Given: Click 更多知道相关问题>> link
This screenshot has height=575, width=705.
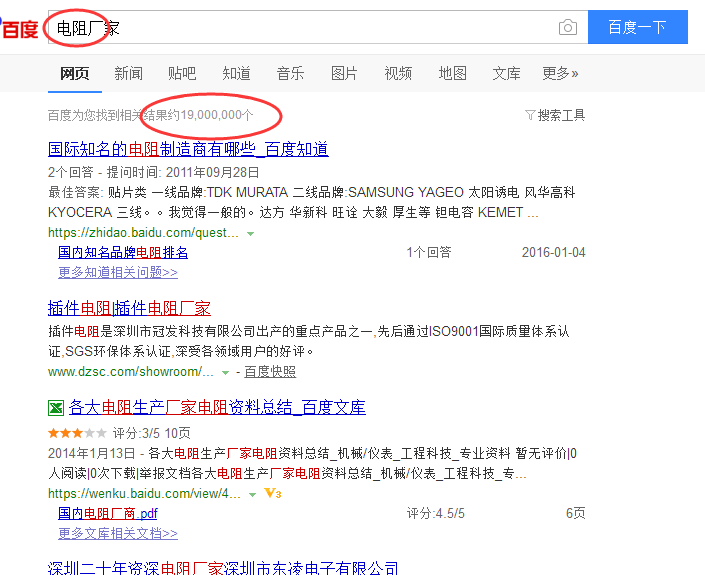Looking at the screenshot, I should coord(118,272).
